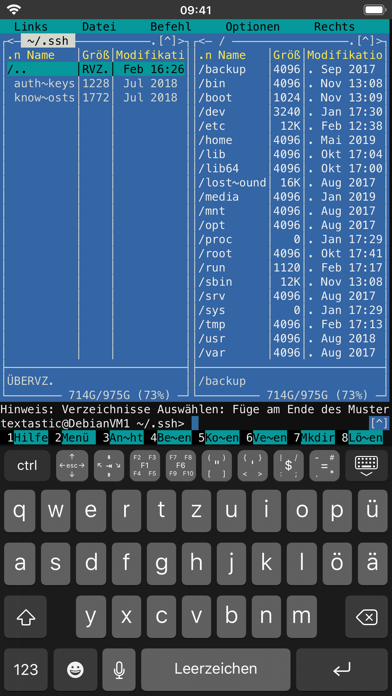The width and height of the screenshot is (392, 696).
Task: Tap the backspace delete key
Action: pos(367,617)
